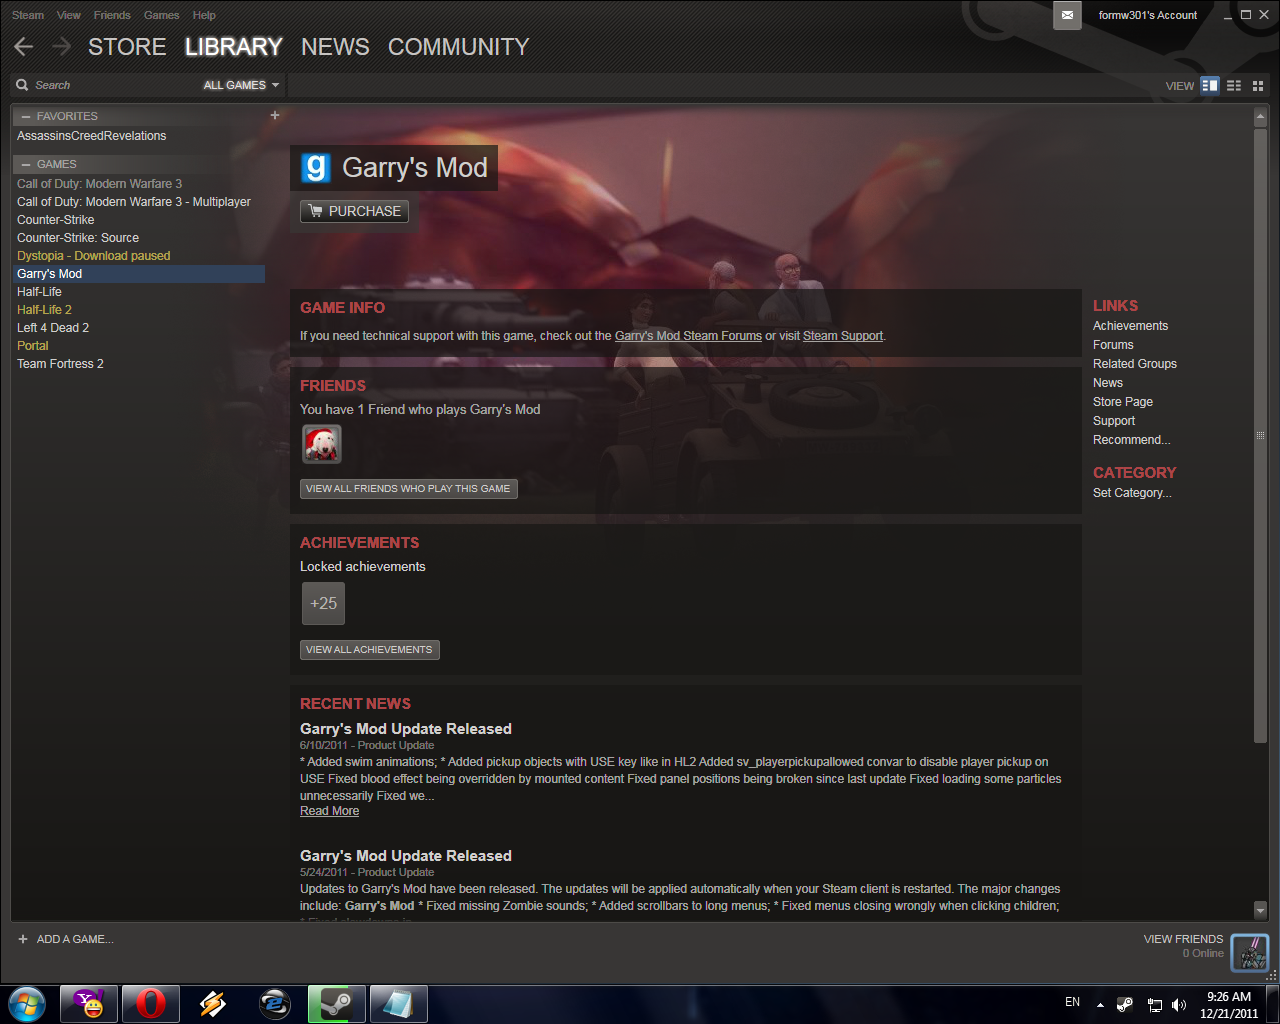Click Add a Game
Screen dimensions: 1280x1024
tap(65, 939)
